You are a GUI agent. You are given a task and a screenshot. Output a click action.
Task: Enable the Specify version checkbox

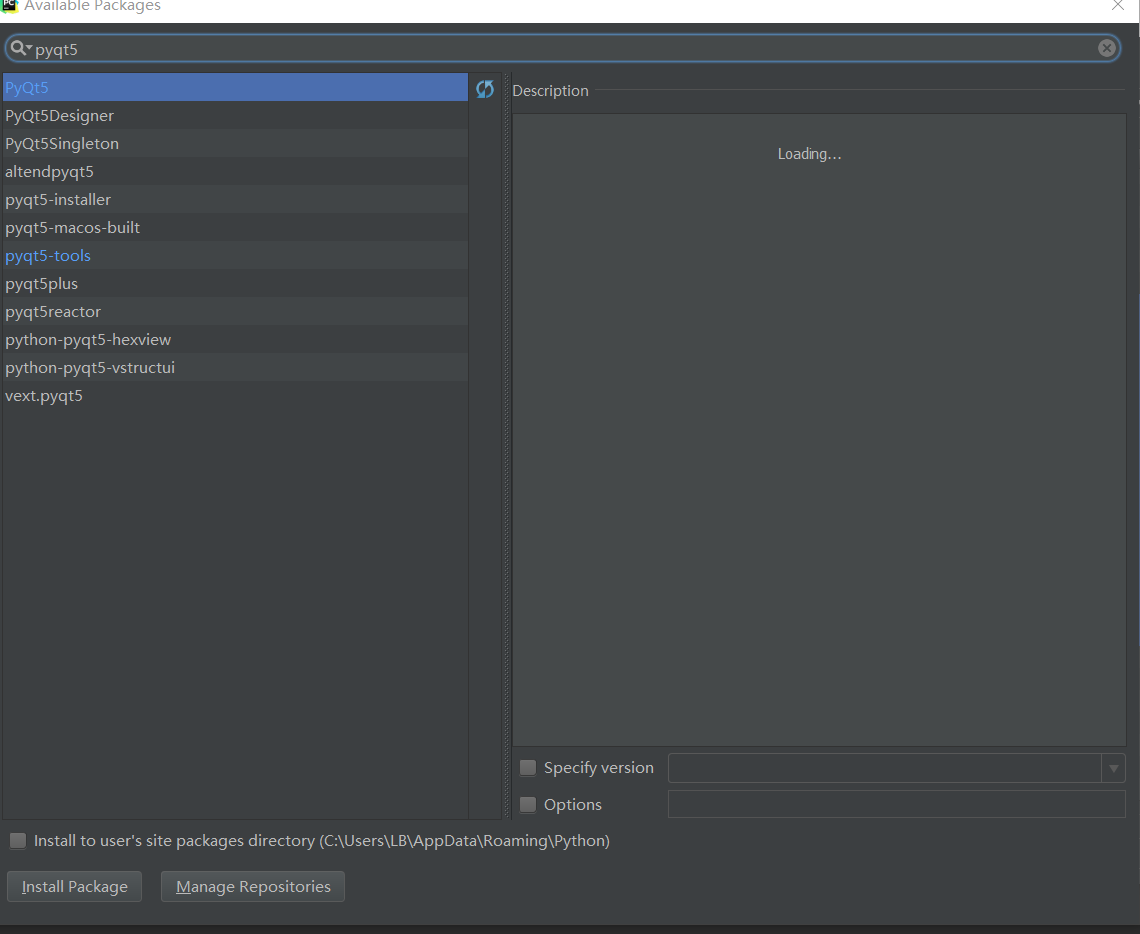pos(528,768)
